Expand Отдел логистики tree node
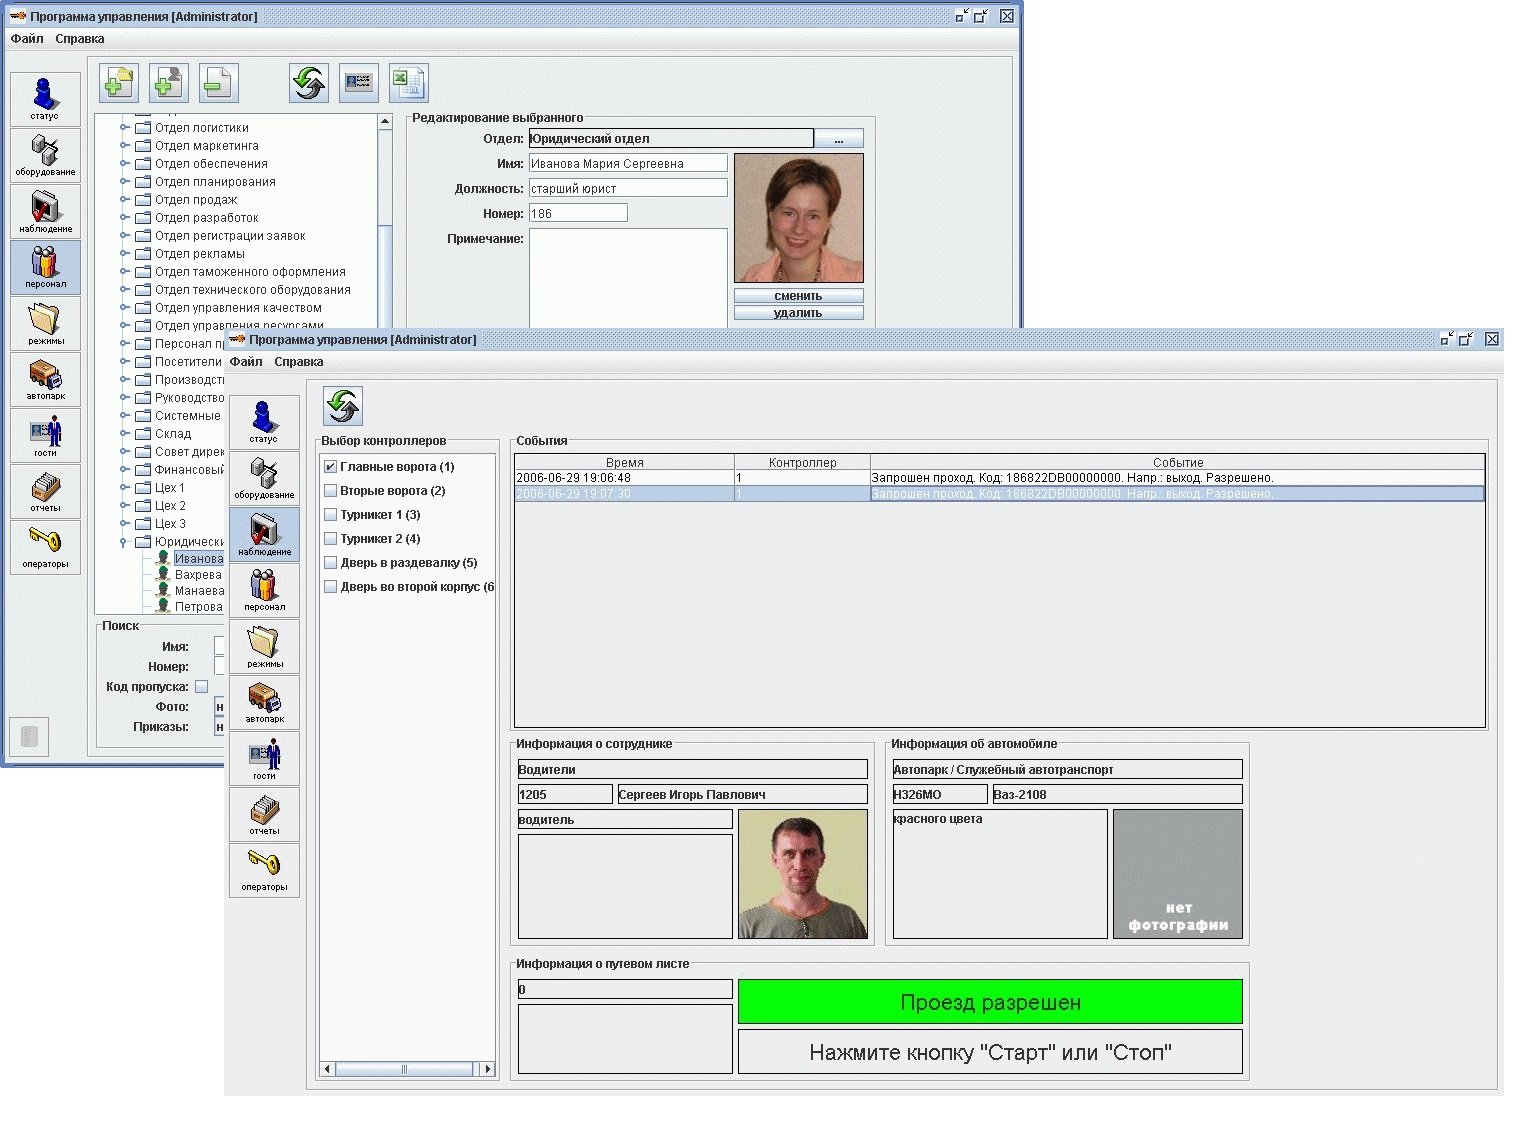Viewport: 1536px width, 1134px height. click(125, 128)
